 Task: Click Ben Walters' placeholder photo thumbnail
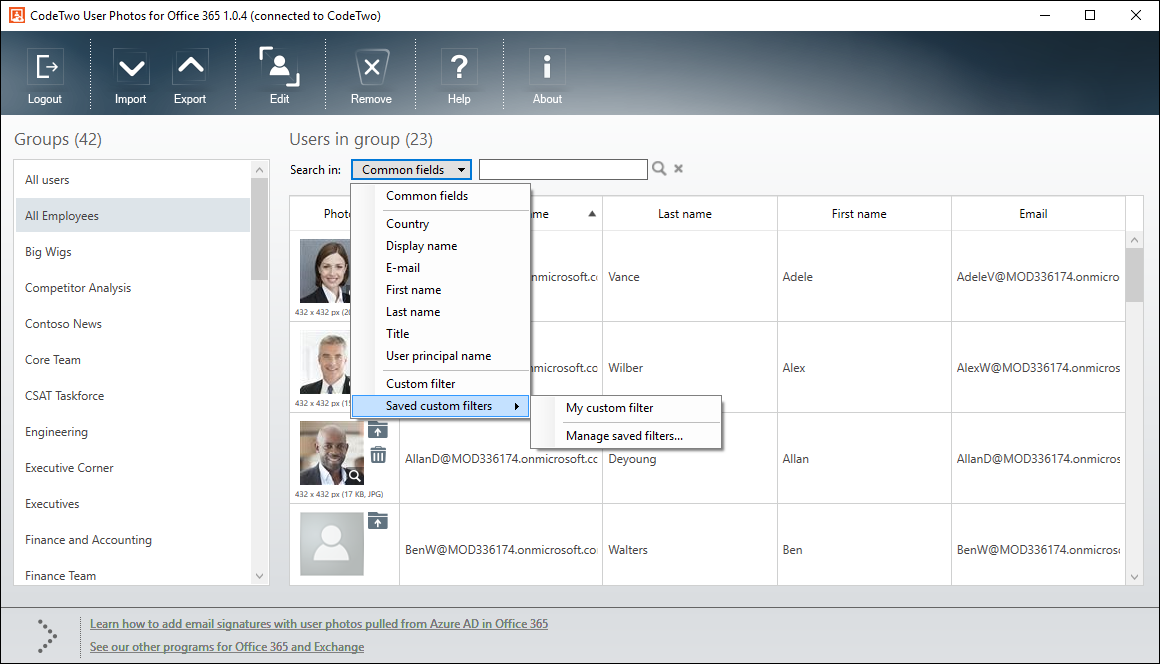(x=331, y=544)
